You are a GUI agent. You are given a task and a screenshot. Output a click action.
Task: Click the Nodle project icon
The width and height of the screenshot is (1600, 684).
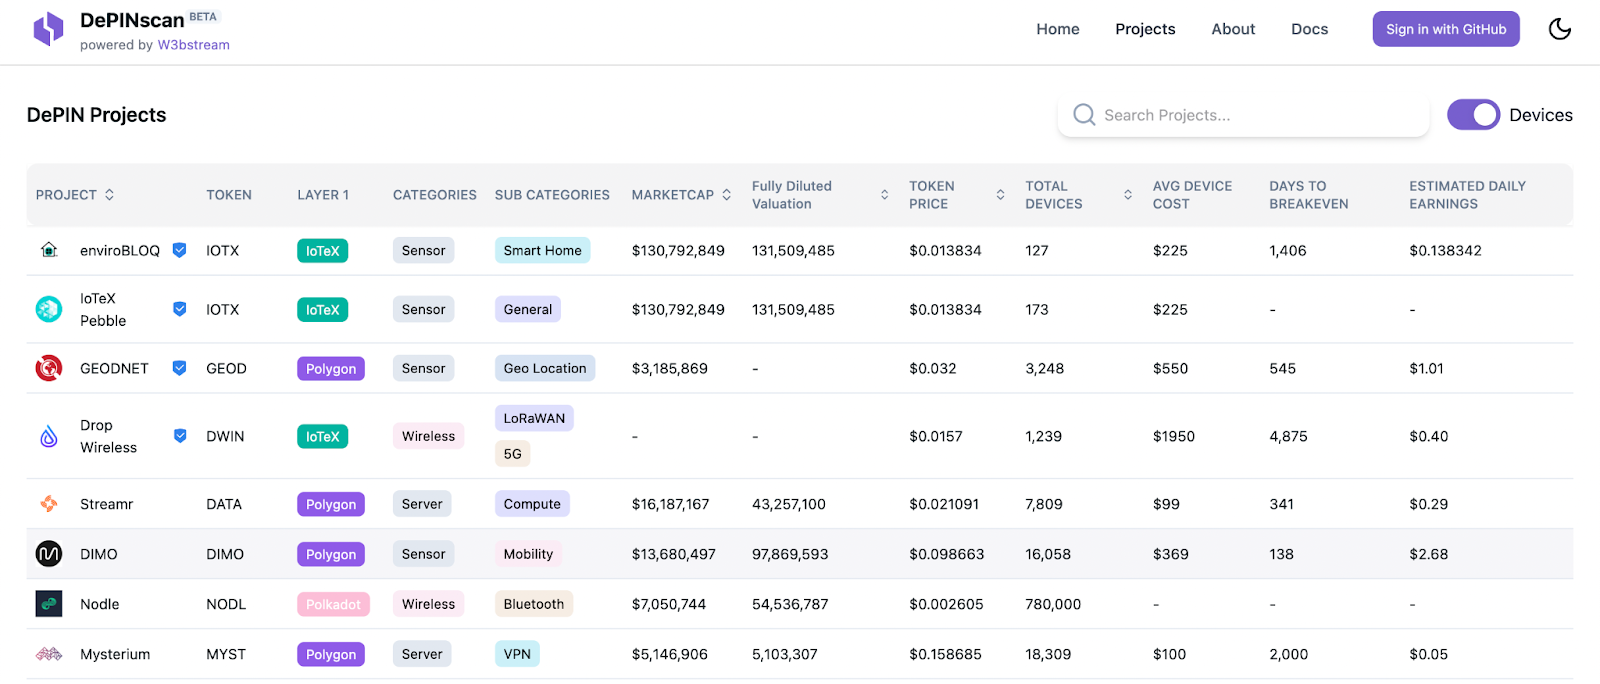tap(49, 604)
